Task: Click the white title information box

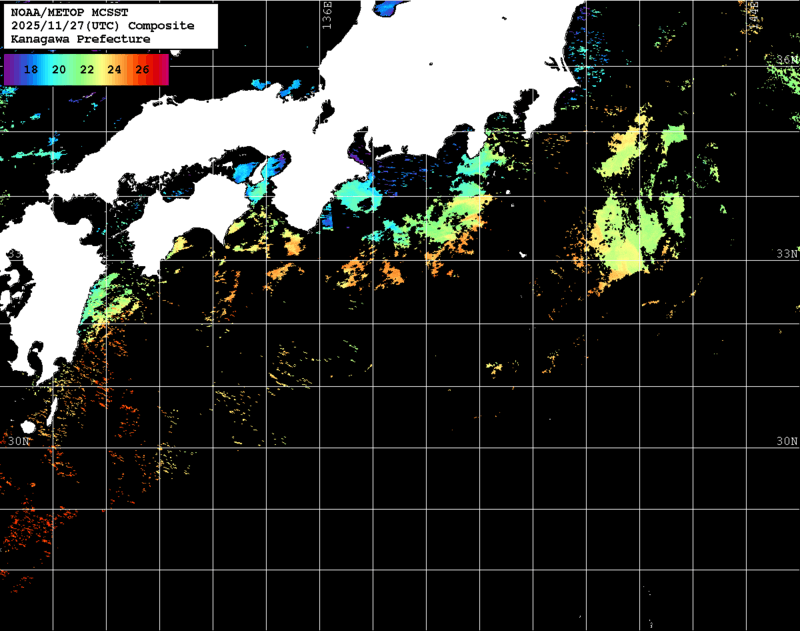Action: point(110,25)
